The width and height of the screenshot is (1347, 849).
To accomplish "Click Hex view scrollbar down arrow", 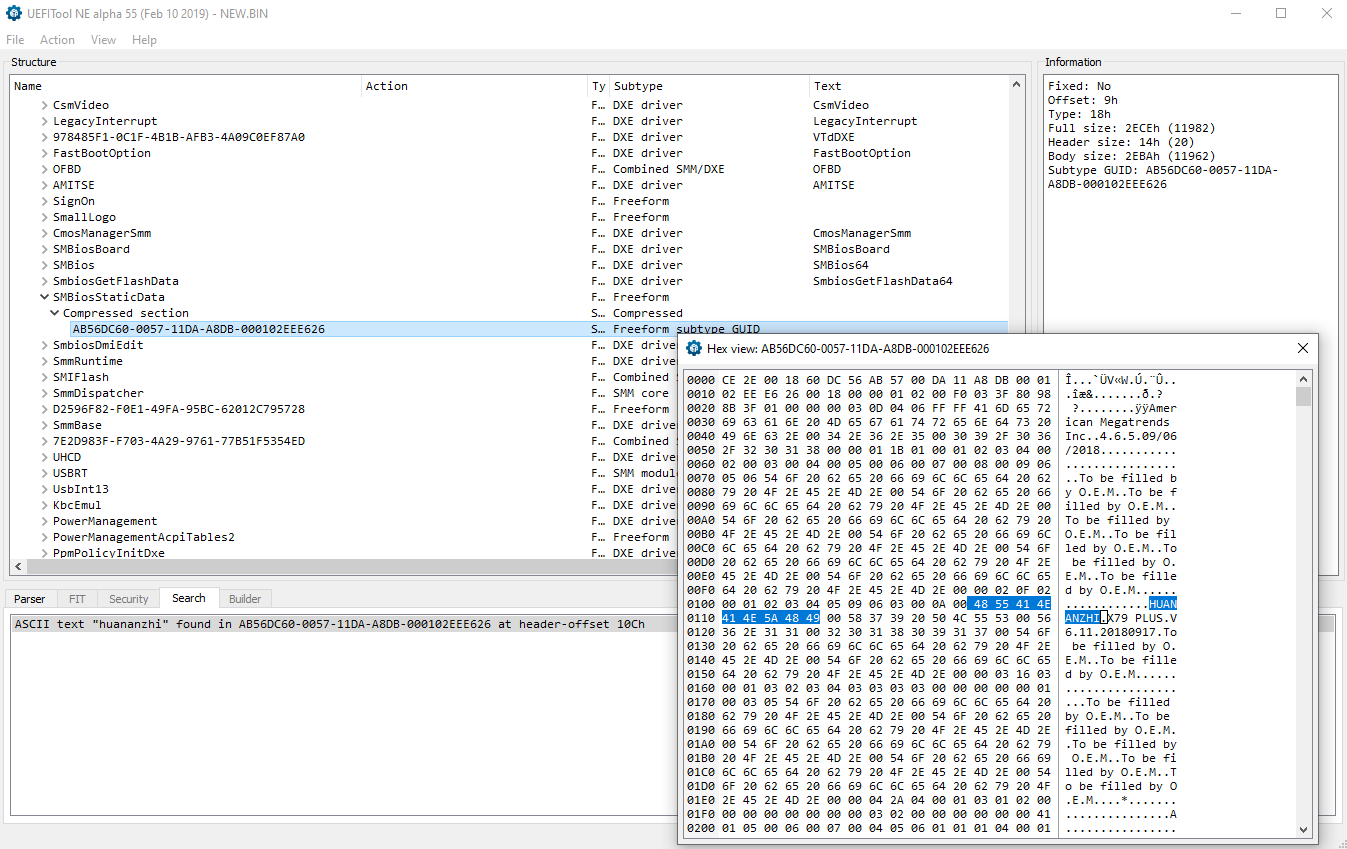I will (1303, 830).
